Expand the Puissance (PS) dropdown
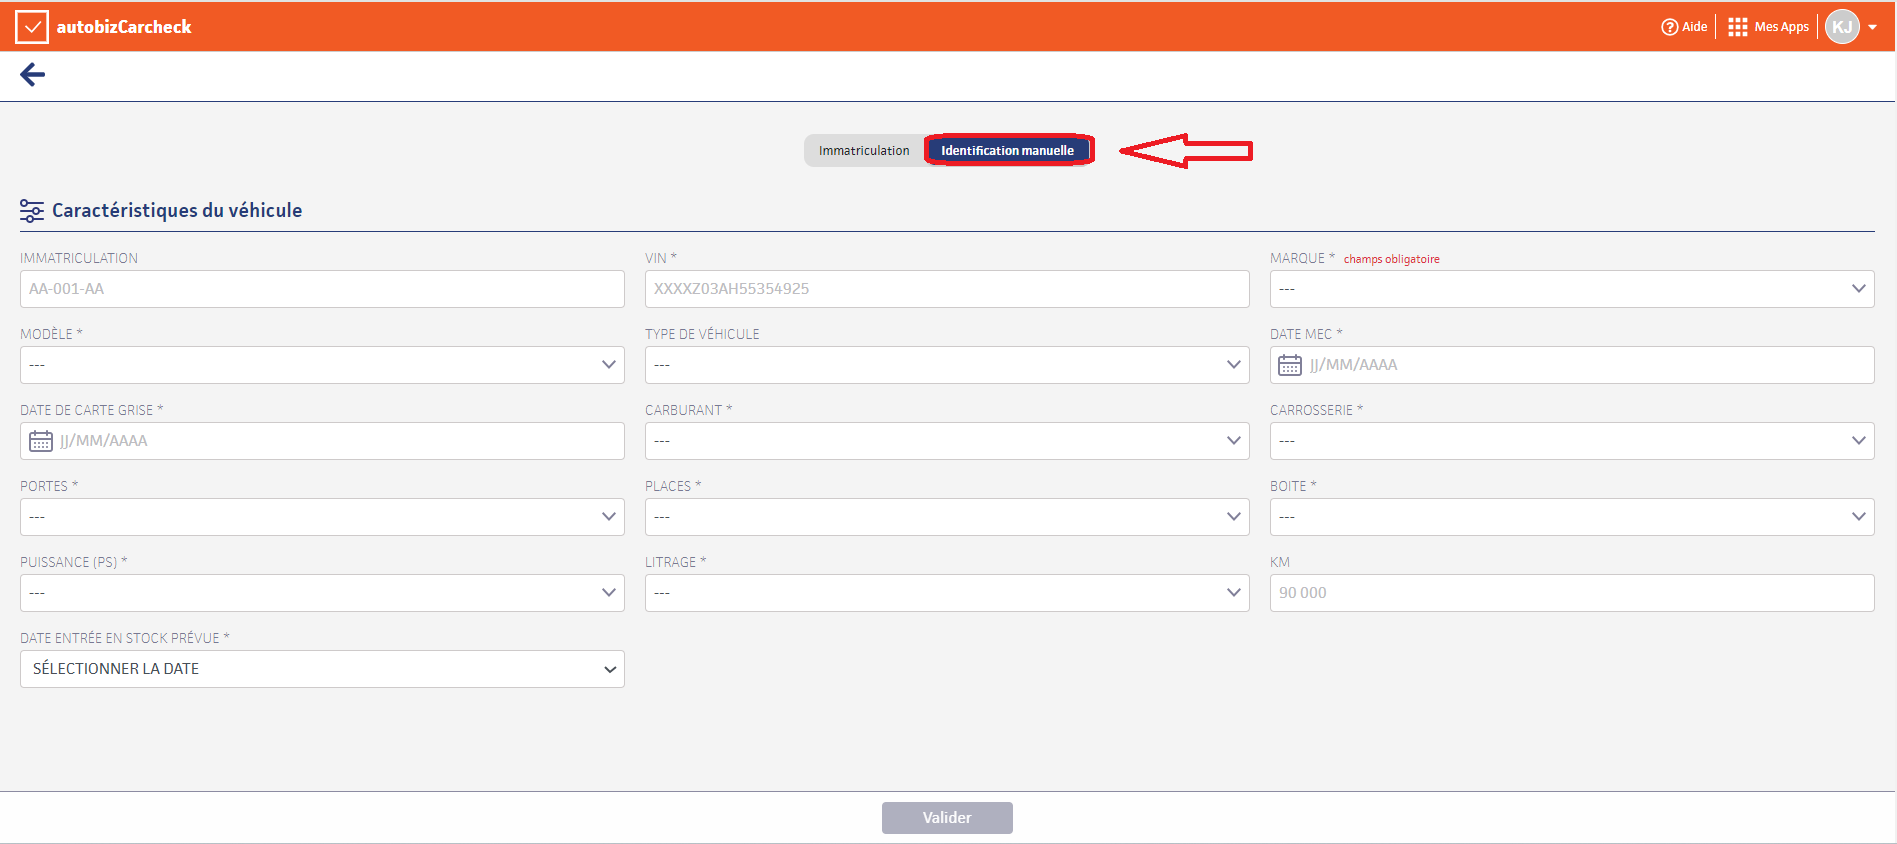 [322, 593]
